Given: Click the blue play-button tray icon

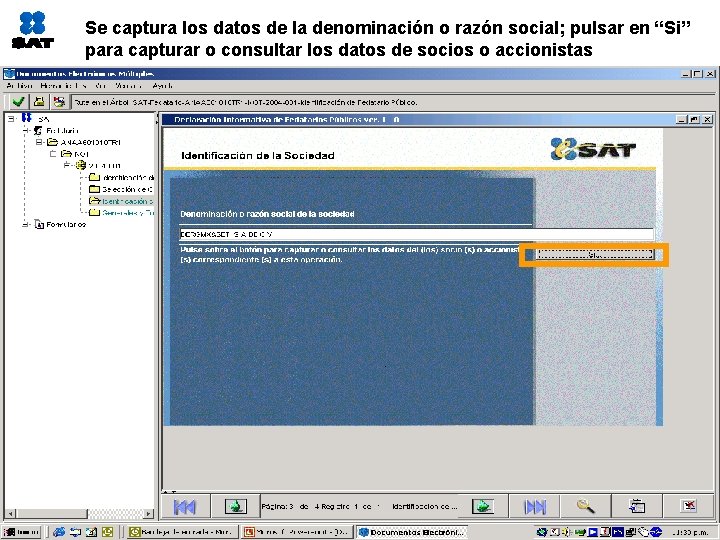Looking at the screenshot, I should 593,532.
